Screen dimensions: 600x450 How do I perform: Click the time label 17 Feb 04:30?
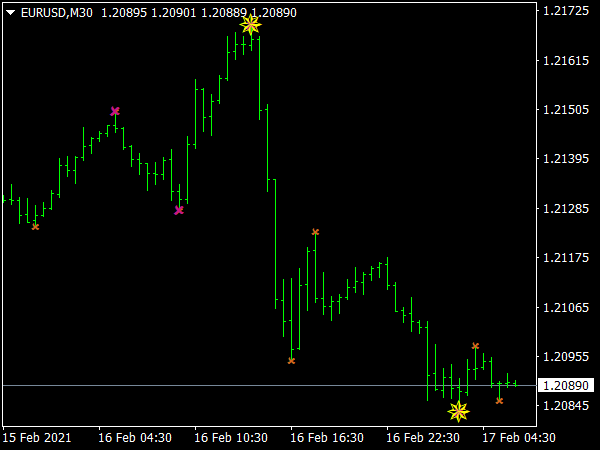tap(519, 437)
